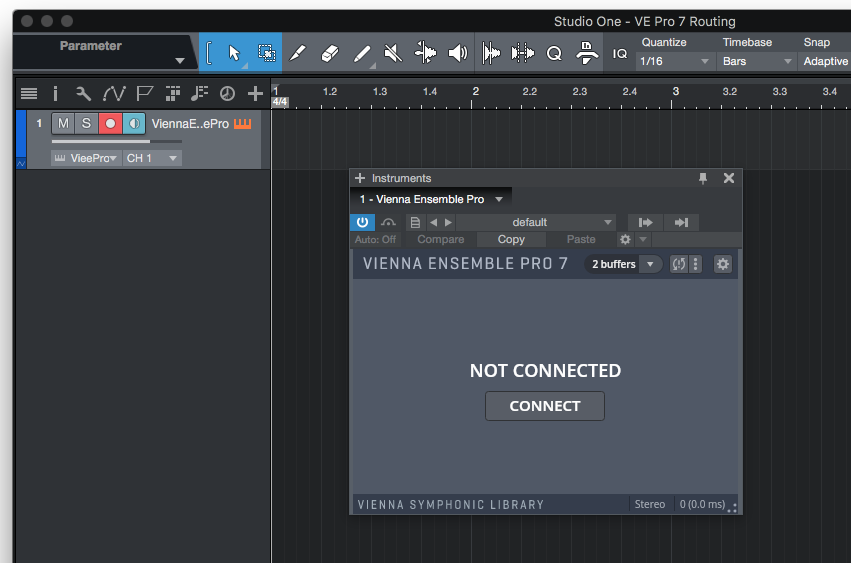Open the default preset dropdown
851x563 pixels.
[x=536, y=222]
